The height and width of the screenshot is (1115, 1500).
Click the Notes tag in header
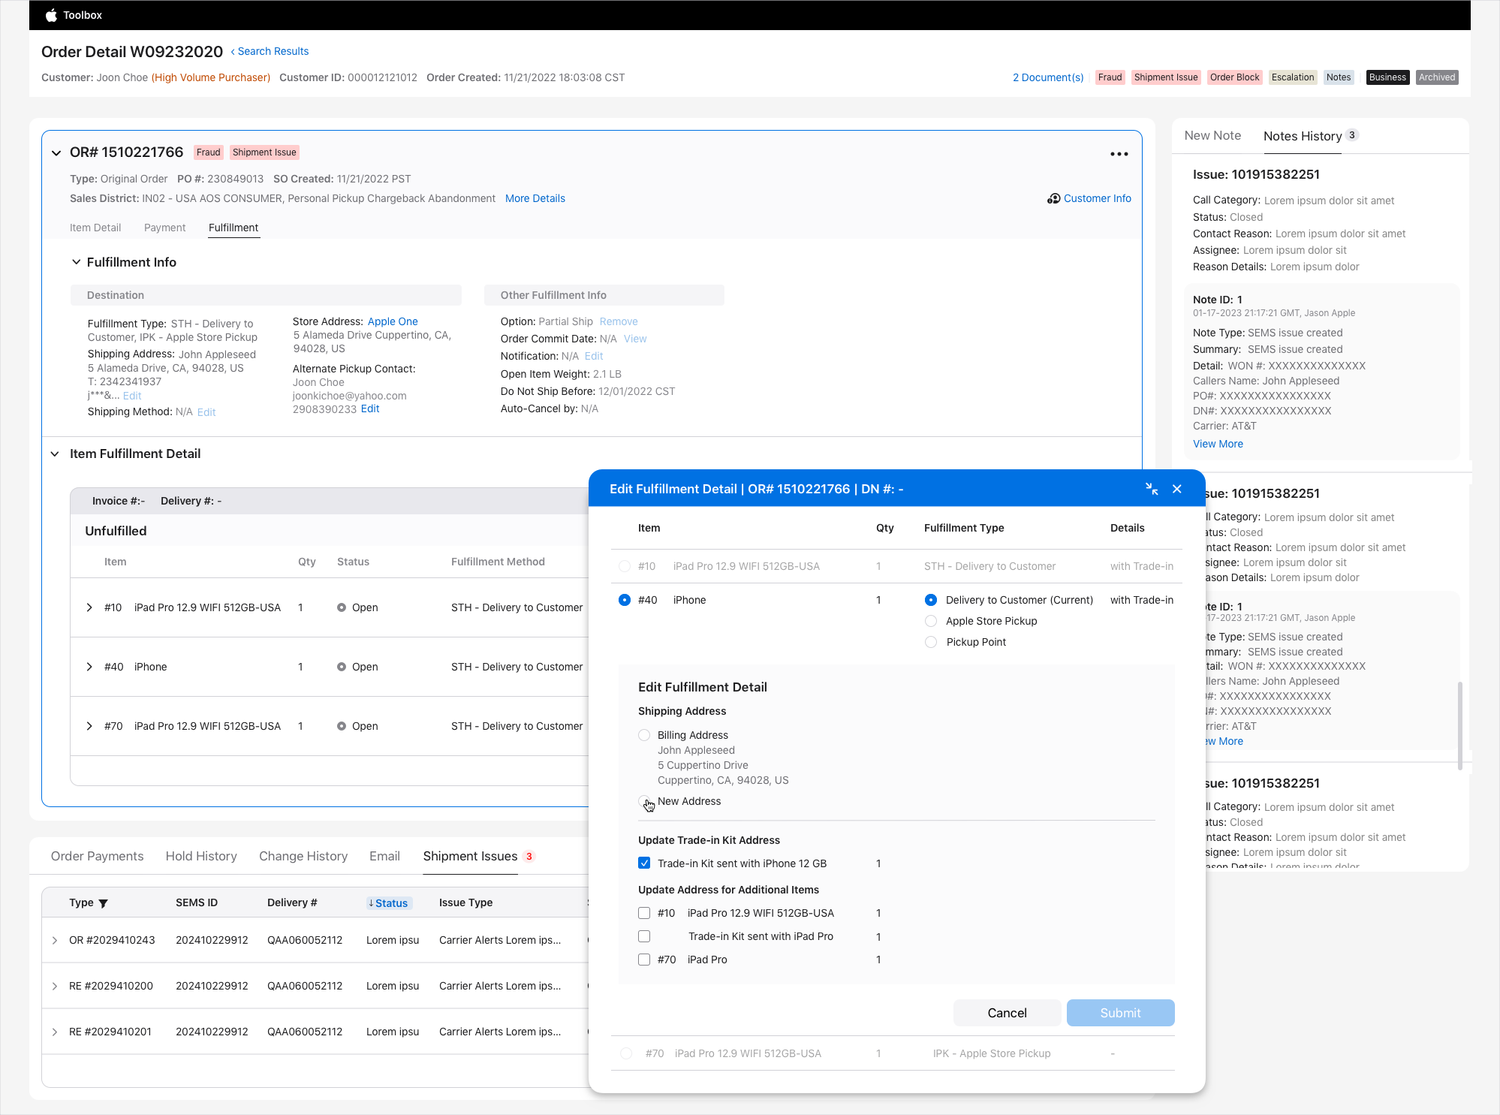coord(1339,77)
